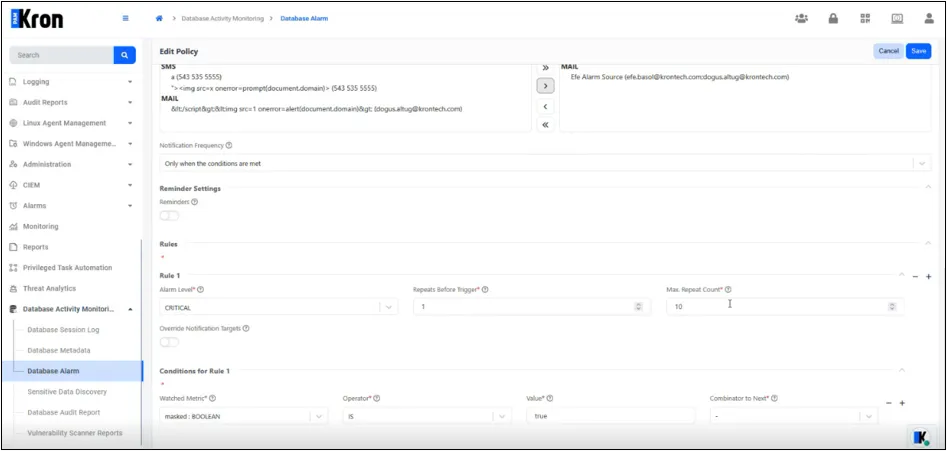
Task: Open the Operator IS dropdown
Action: coord(427,416)
